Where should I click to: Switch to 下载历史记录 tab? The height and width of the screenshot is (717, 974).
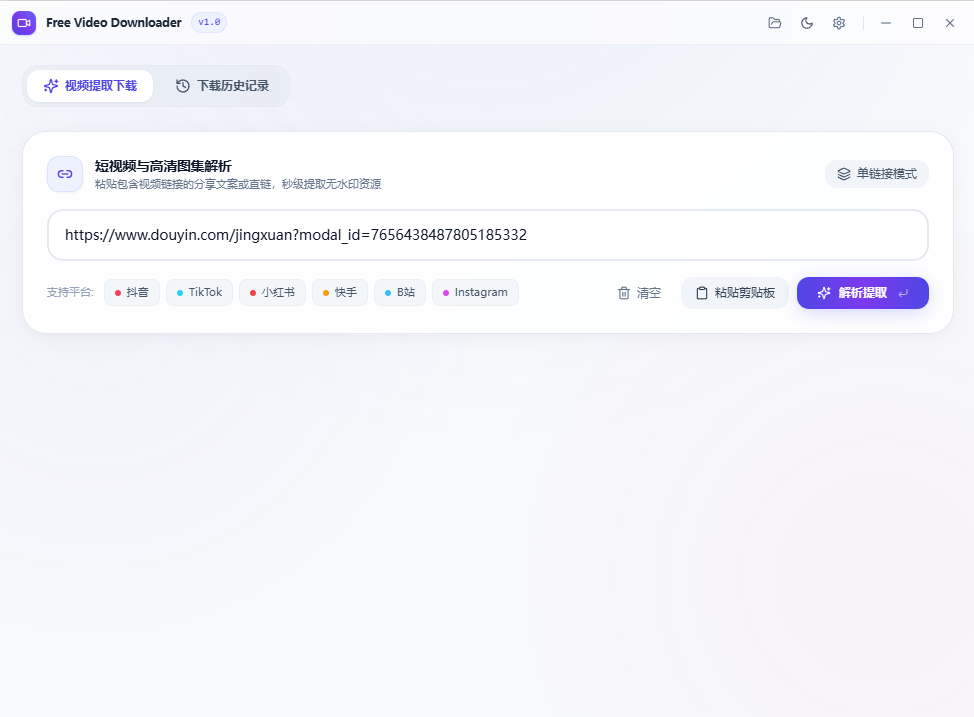[222, 86]
